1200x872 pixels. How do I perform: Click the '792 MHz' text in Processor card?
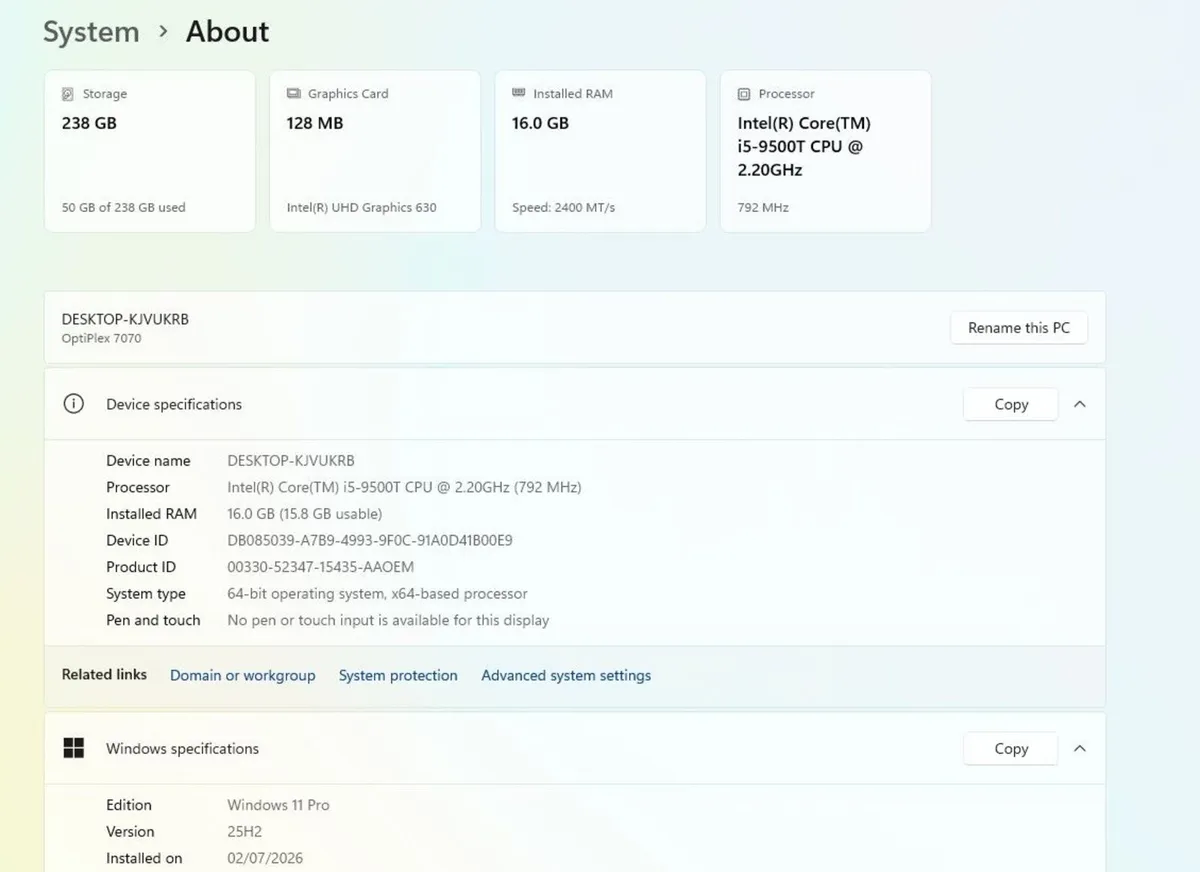[x=763, y=208]
